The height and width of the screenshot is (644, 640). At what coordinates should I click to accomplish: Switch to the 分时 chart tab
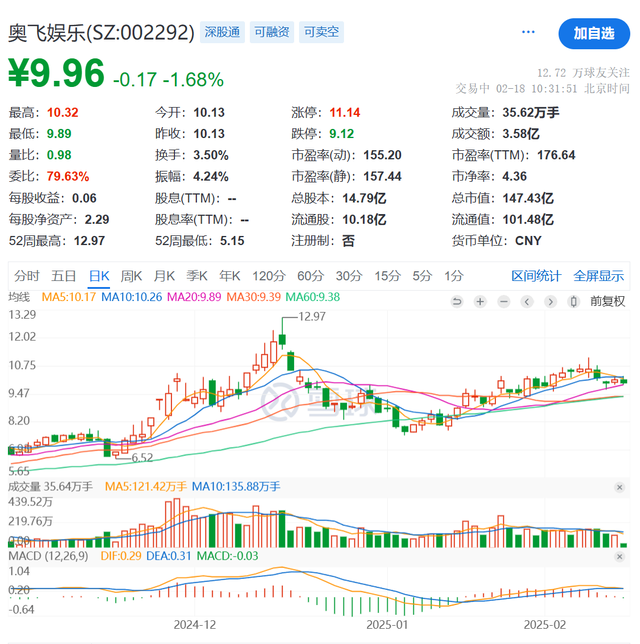(27, 276)
